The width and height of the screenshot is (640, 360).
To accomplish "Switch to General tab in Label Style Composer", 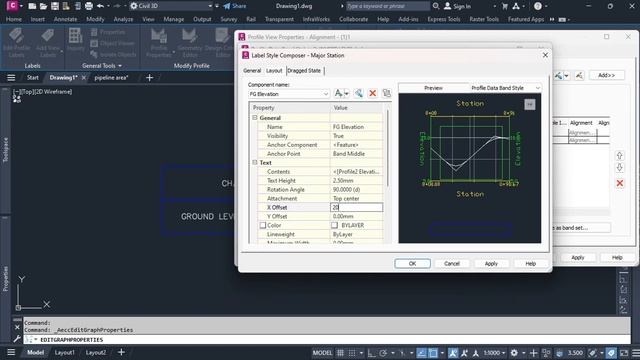I will tap(252, 71).
